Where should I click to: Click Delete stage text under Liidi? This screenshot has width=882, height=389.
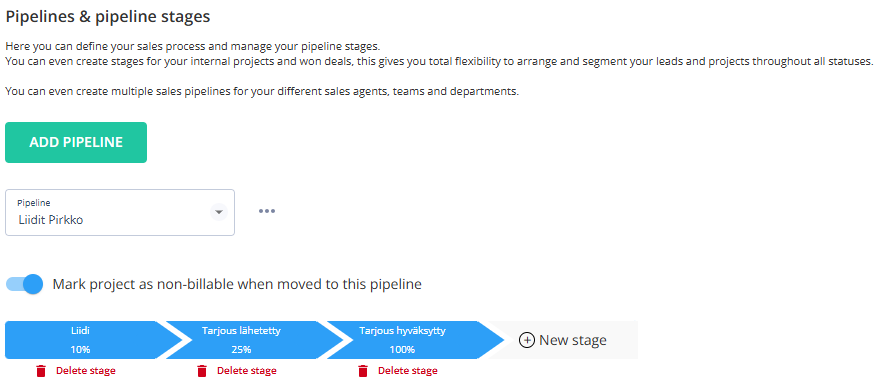[86, 371]
